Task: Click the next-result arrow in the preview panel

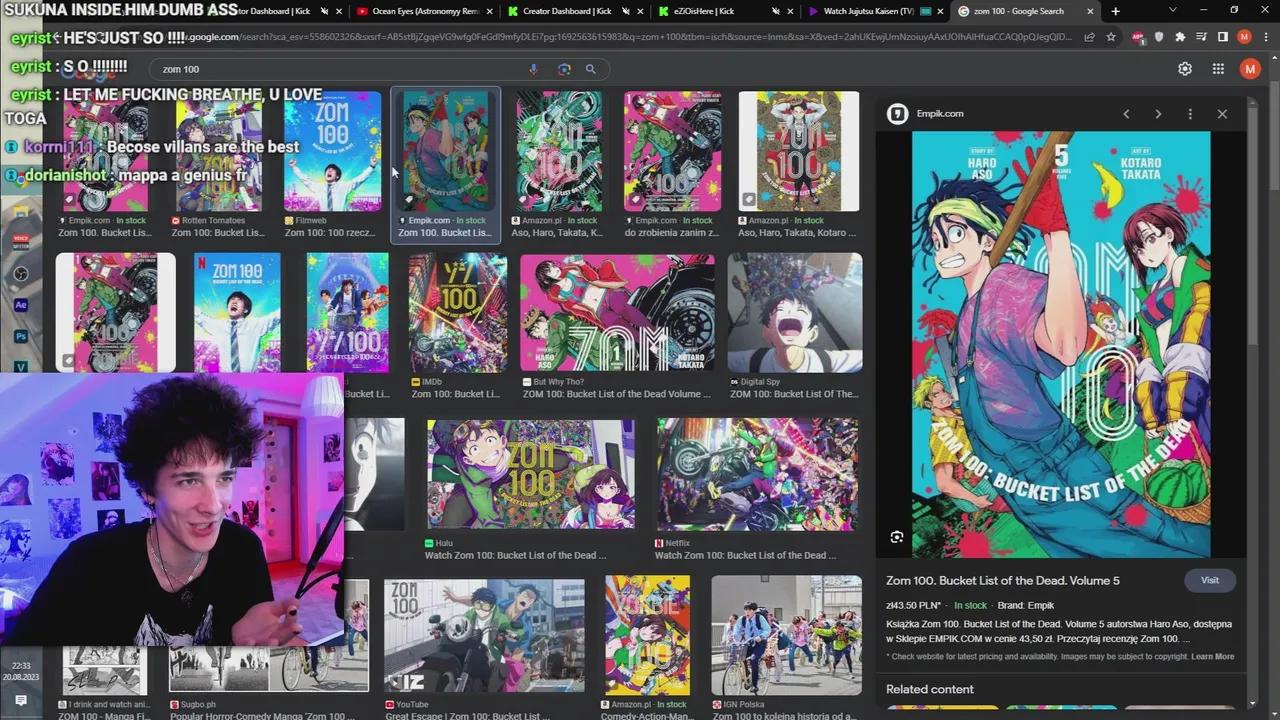Action: coord(1158,113)
